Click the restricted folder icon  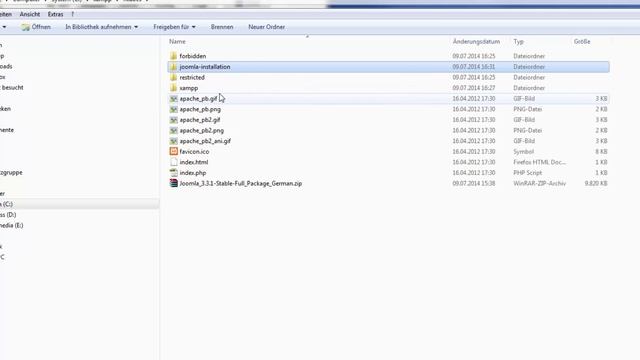pyautogui.click(x=173, y=77)
